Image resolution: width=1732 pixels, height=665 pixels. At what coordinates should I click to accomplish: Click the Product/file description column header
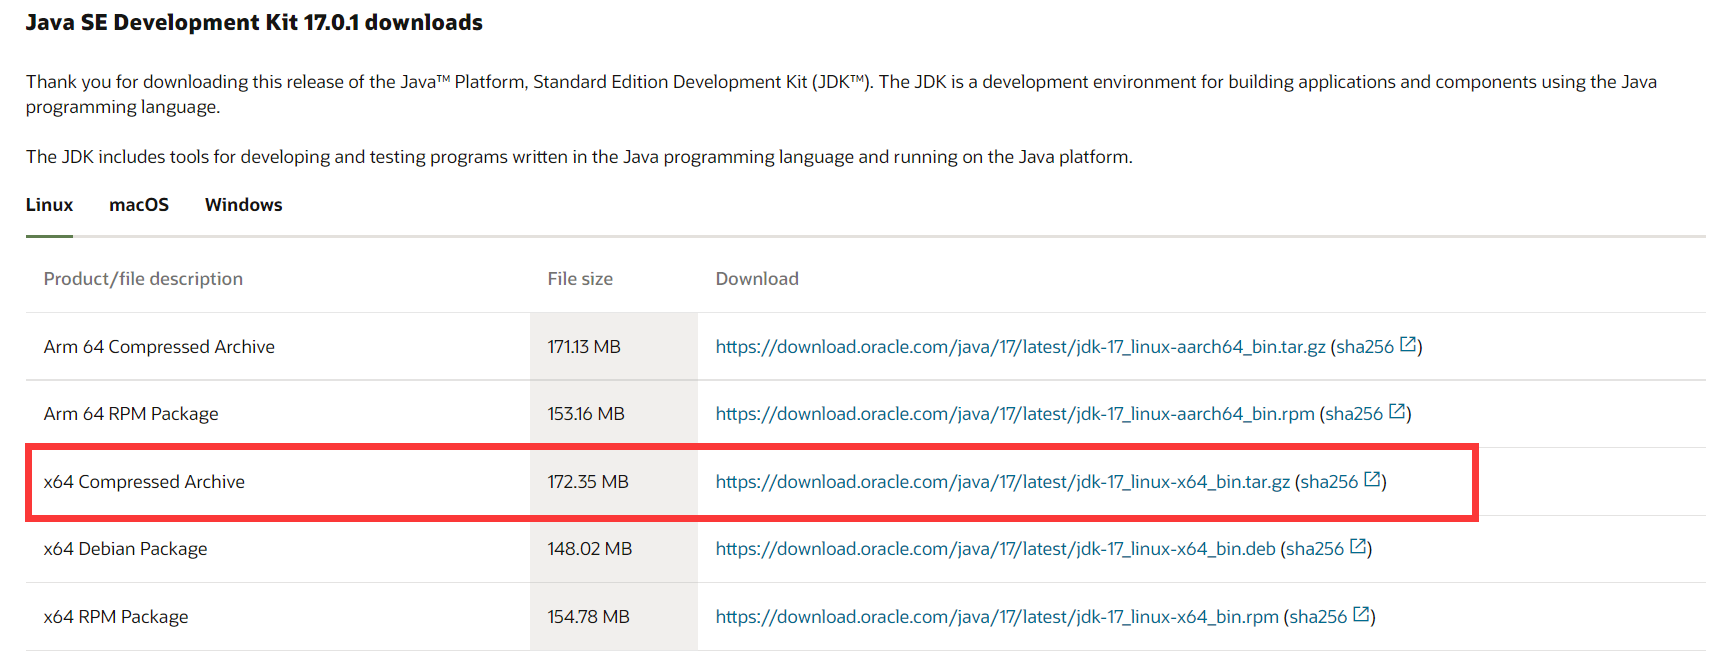[143, 279]
